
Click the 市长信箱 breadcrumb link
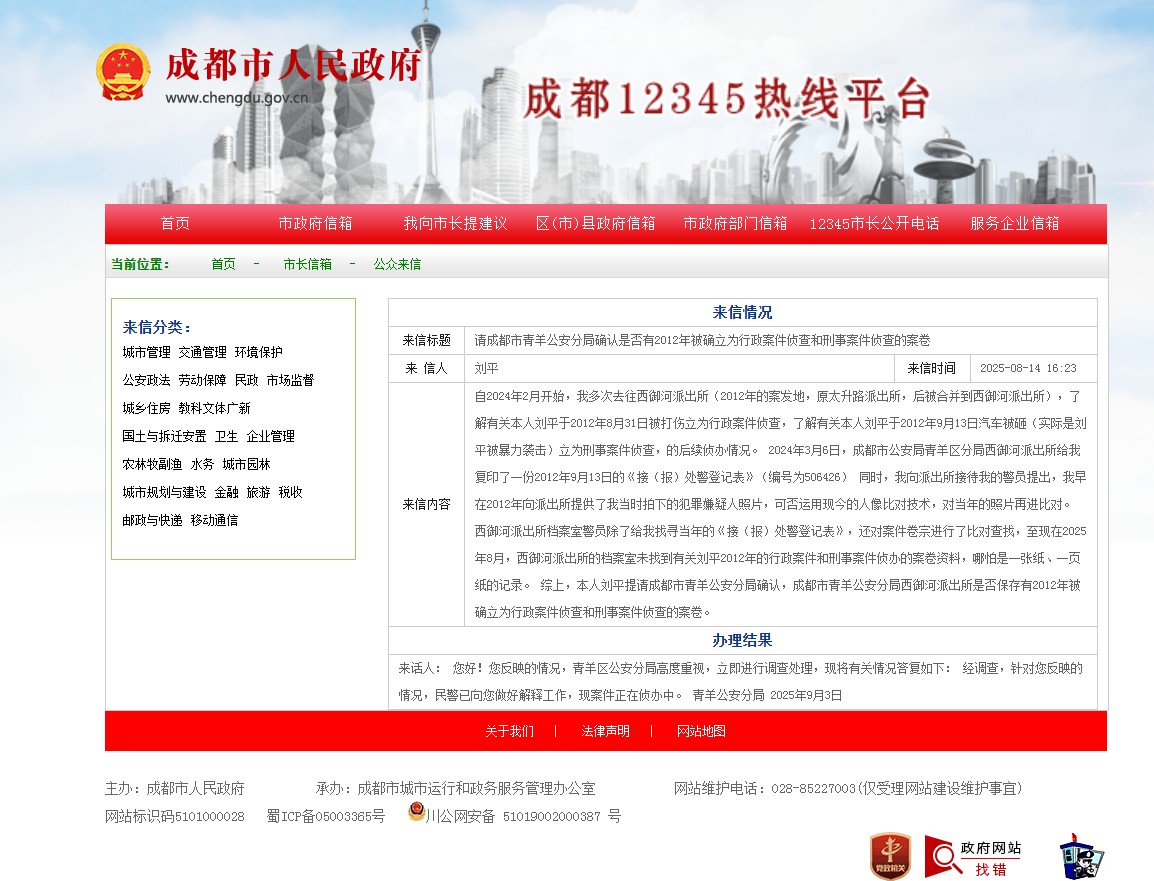pos(307,265)
